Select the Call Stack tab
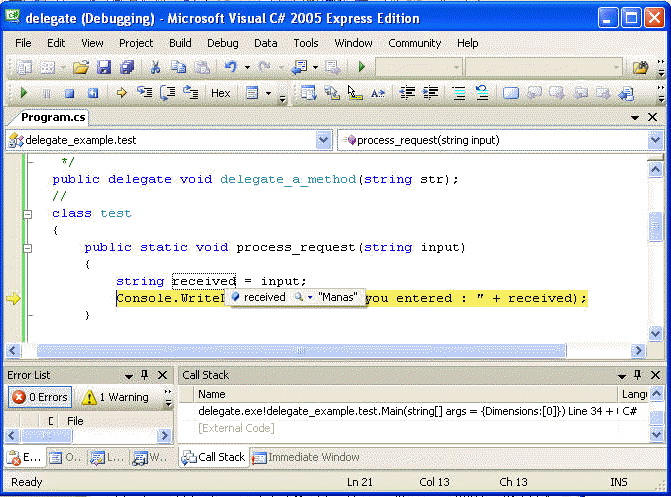The height and width of the screenshot is (497, 671). tap(213, 457)
